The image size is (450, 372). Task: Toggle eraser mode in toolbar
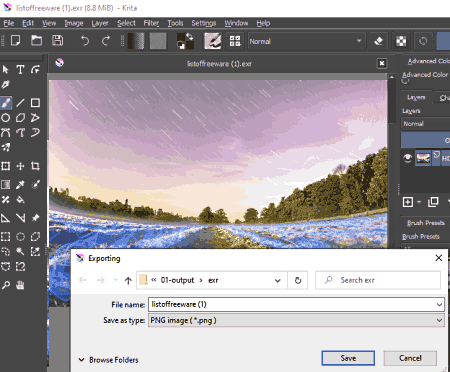click(x=378, y=41)
